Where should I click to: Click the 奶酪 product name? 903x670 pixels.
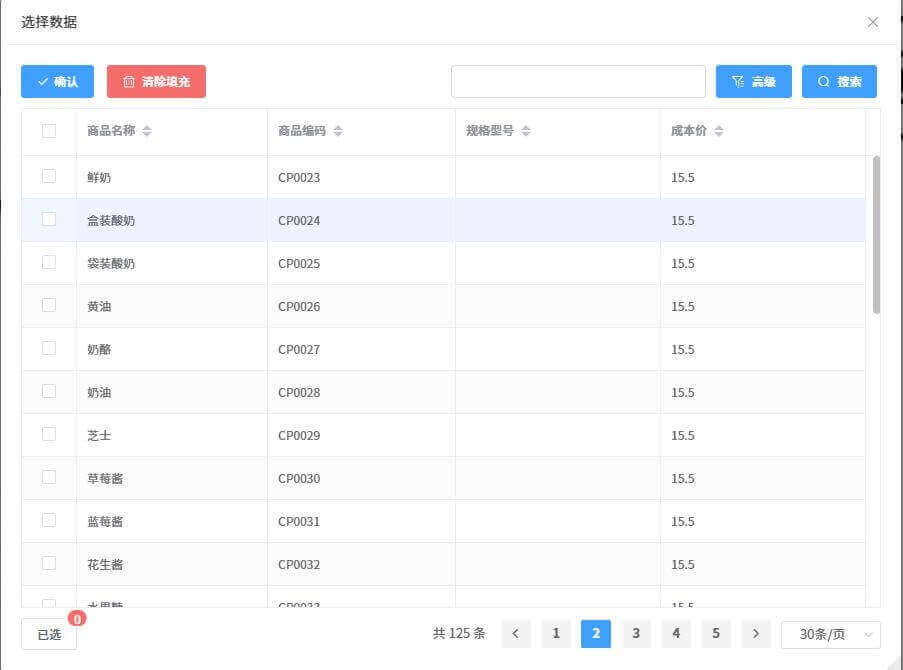point(99,350)
